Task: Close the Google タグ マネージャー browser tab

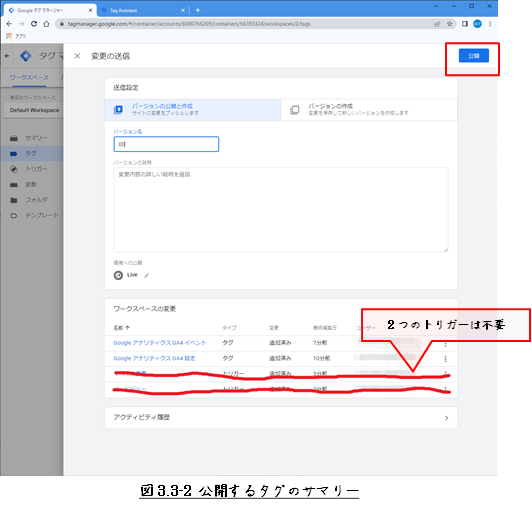Action: pos(90,11)
